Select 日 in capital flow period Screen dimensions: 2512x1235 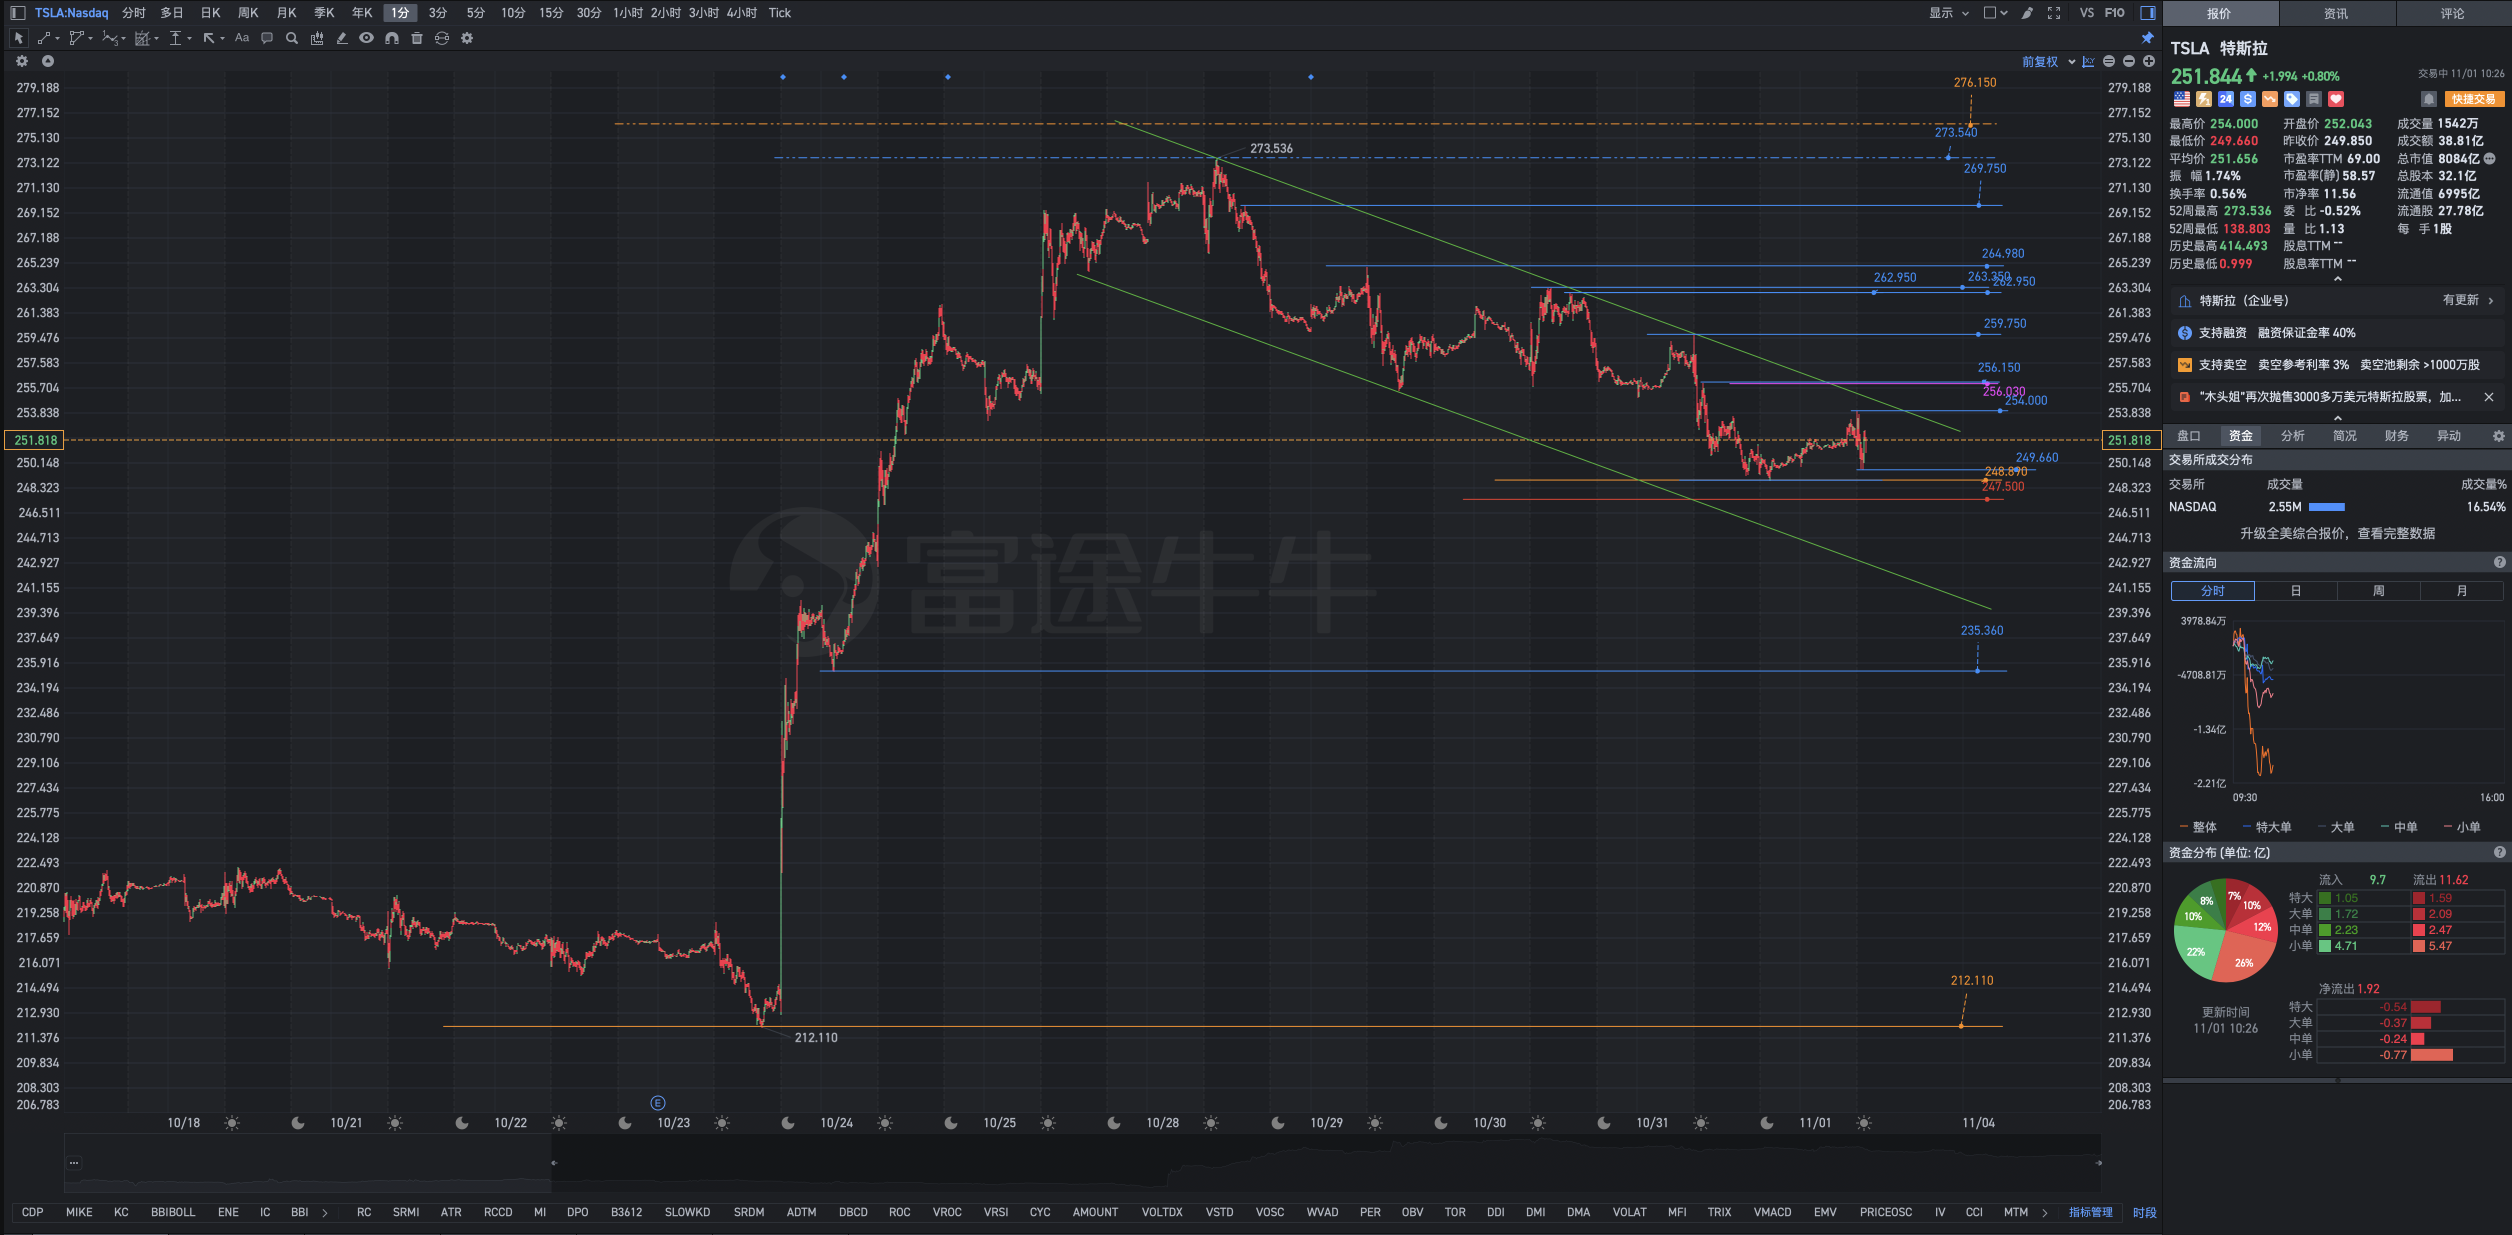pos(2296,591)
